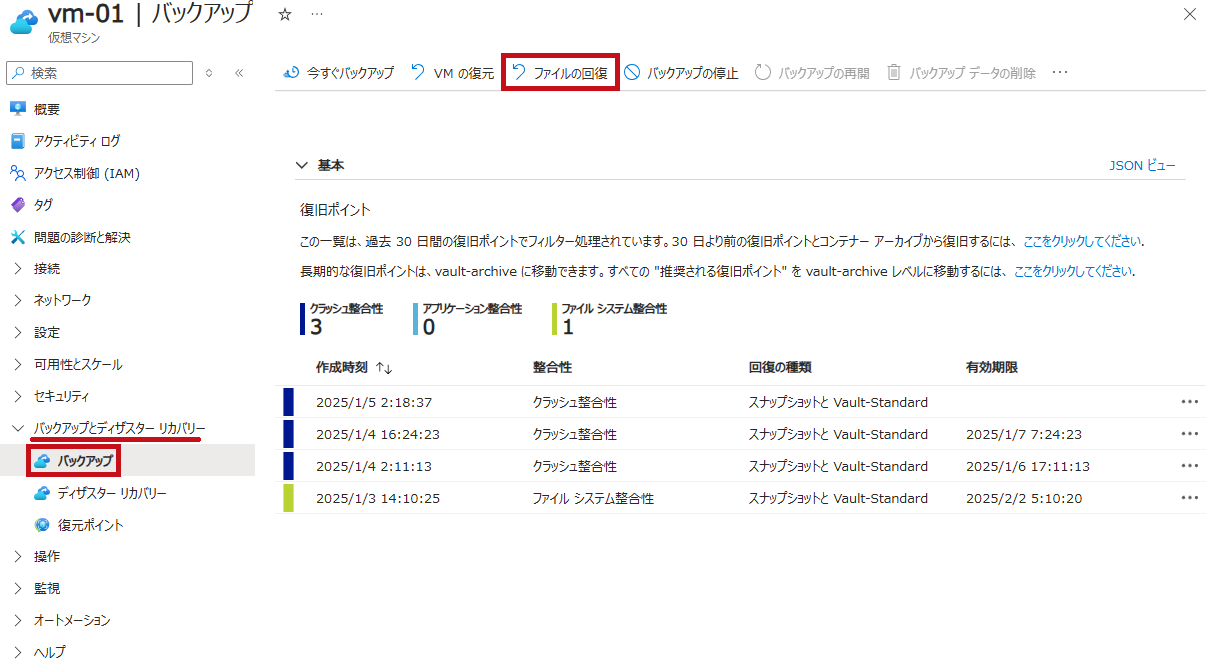Click 有効期限 column header

coord(991,368)
